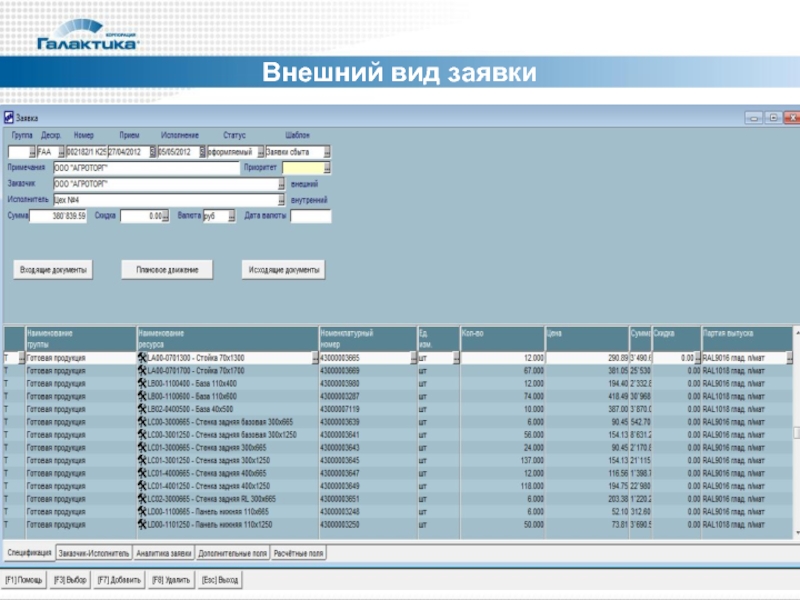Click the tool icon beside LC02-3000665 Стенка задняя RL

(141, 498)
